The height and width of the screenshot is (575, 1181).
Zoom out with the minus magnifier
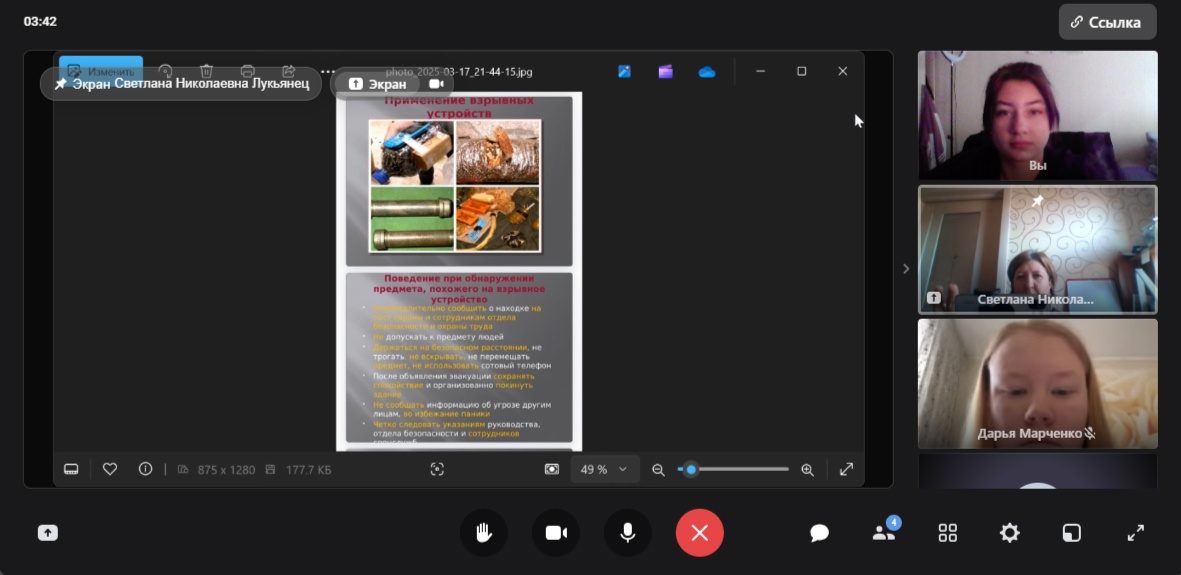tap(658, 469)
